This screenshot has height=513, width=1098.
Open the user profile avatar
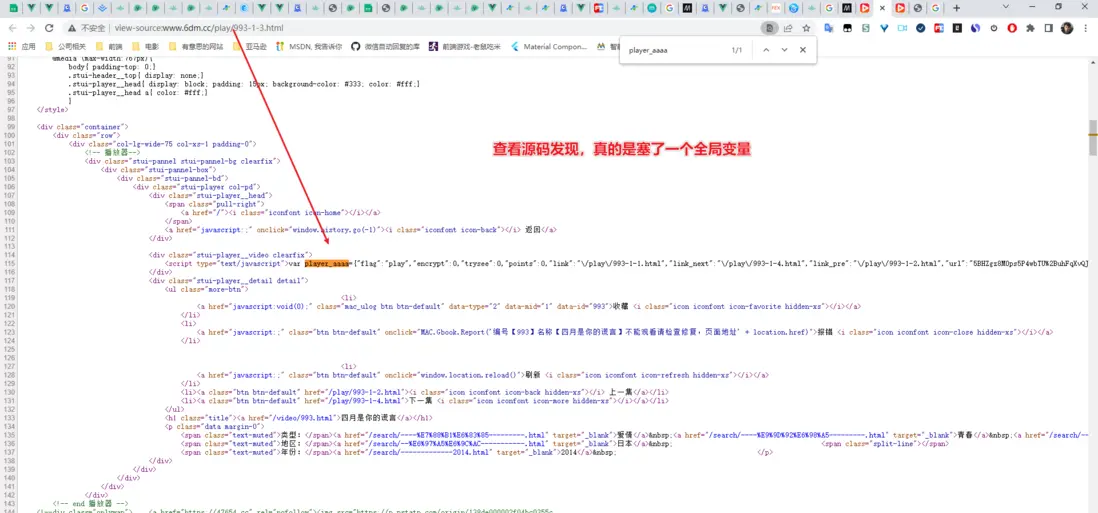(x=1066, y=29)
